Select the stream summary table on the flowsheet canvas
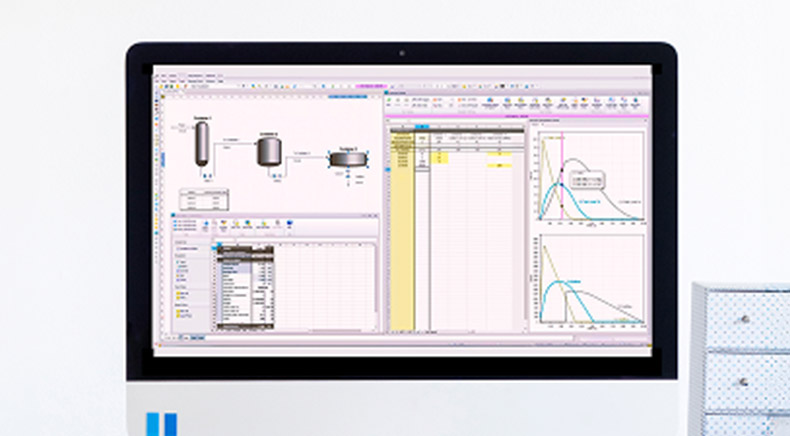790x436 pixels. click(204, 200)
